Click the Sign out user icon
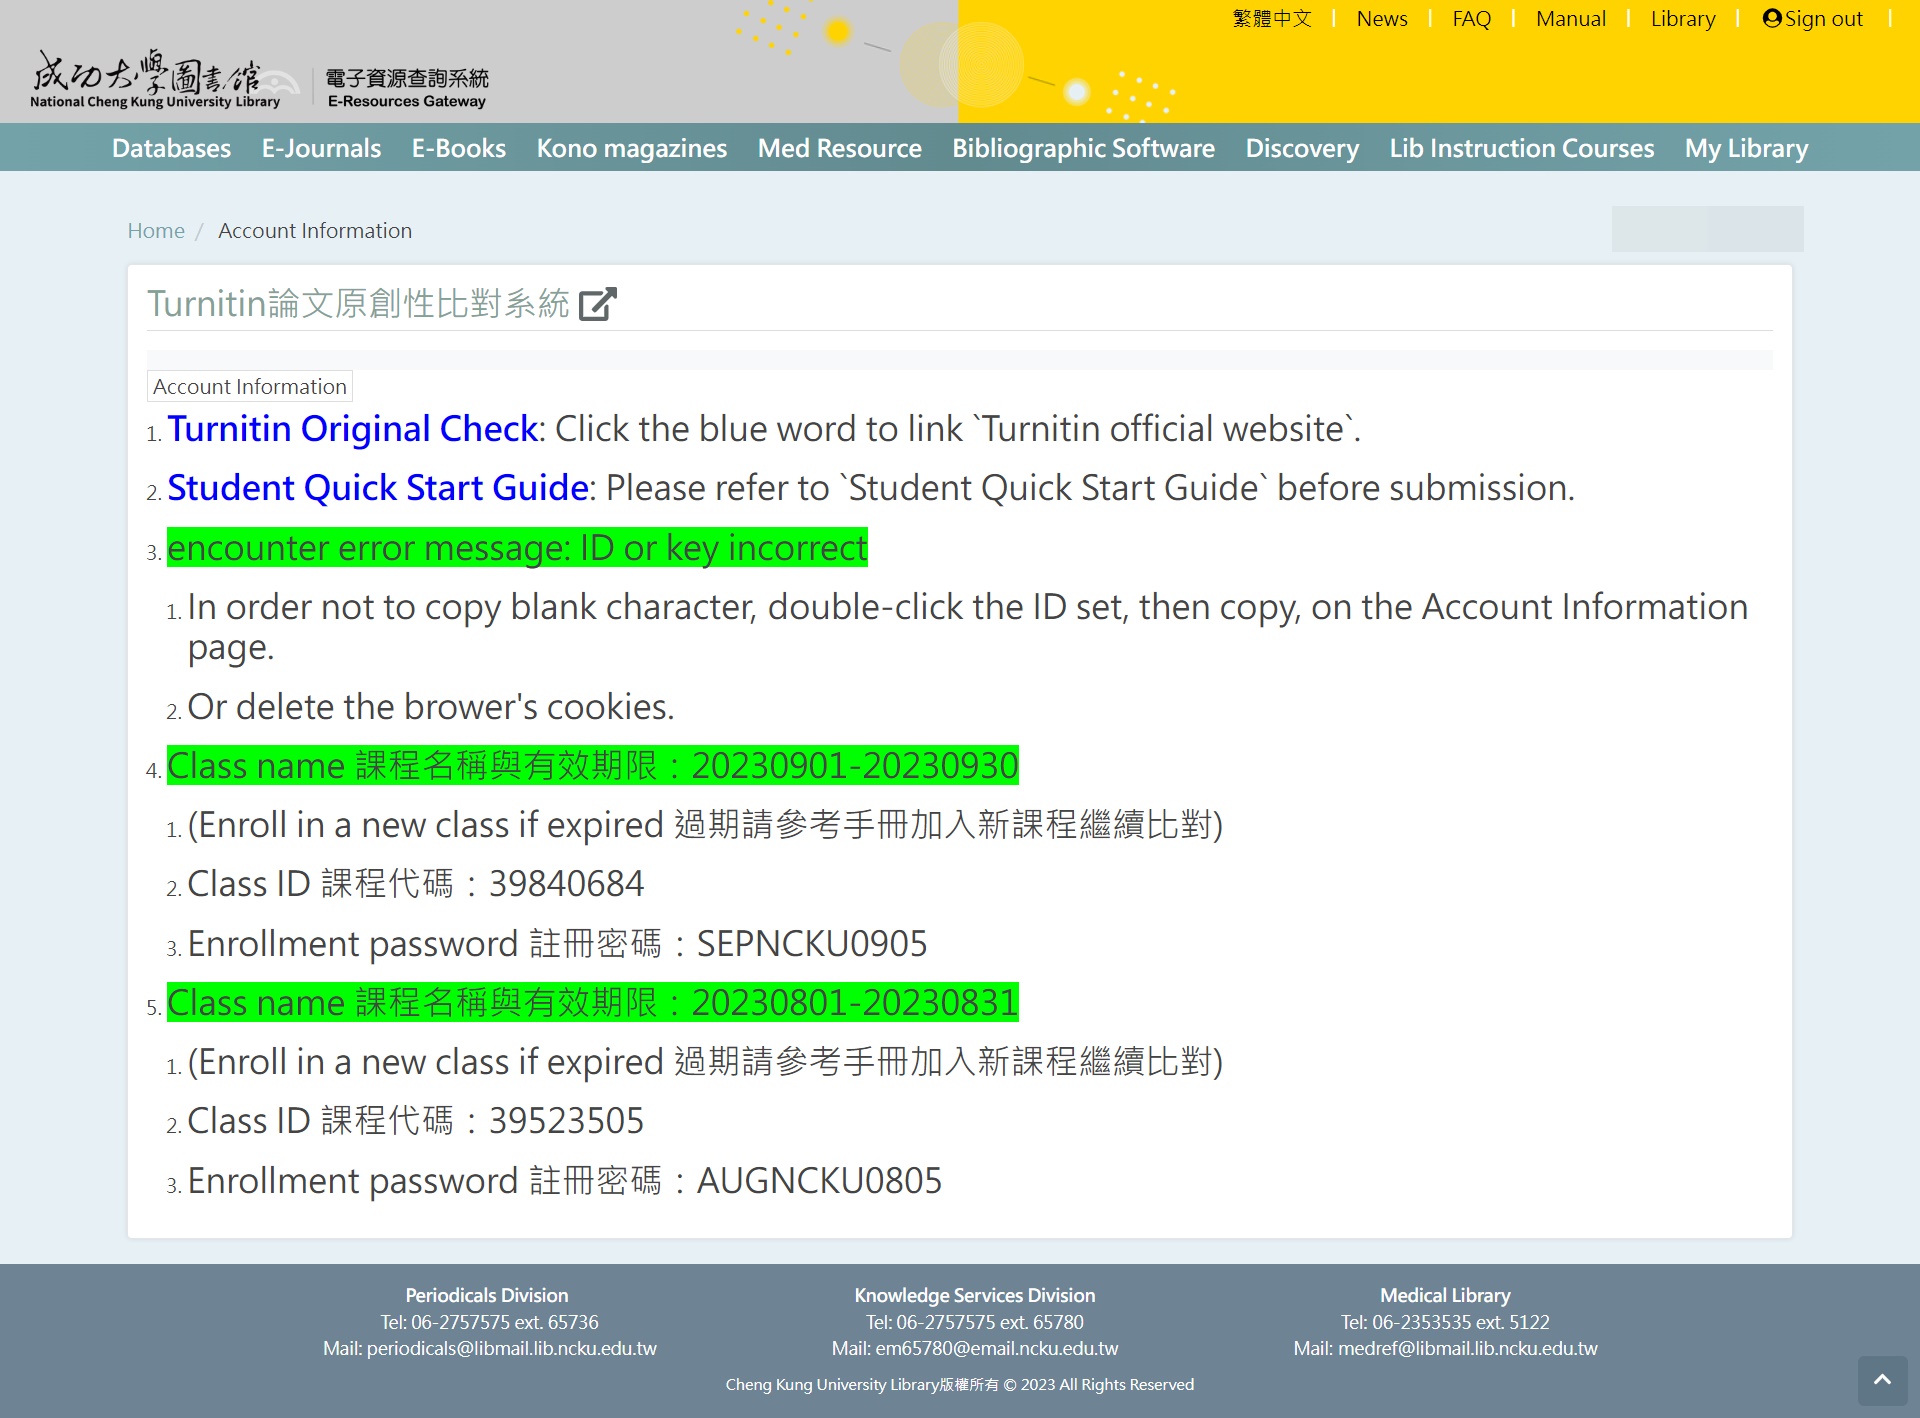The height and width of the screenshot is (1418, 1920). pyautogui.click(x=1772, y=18)
